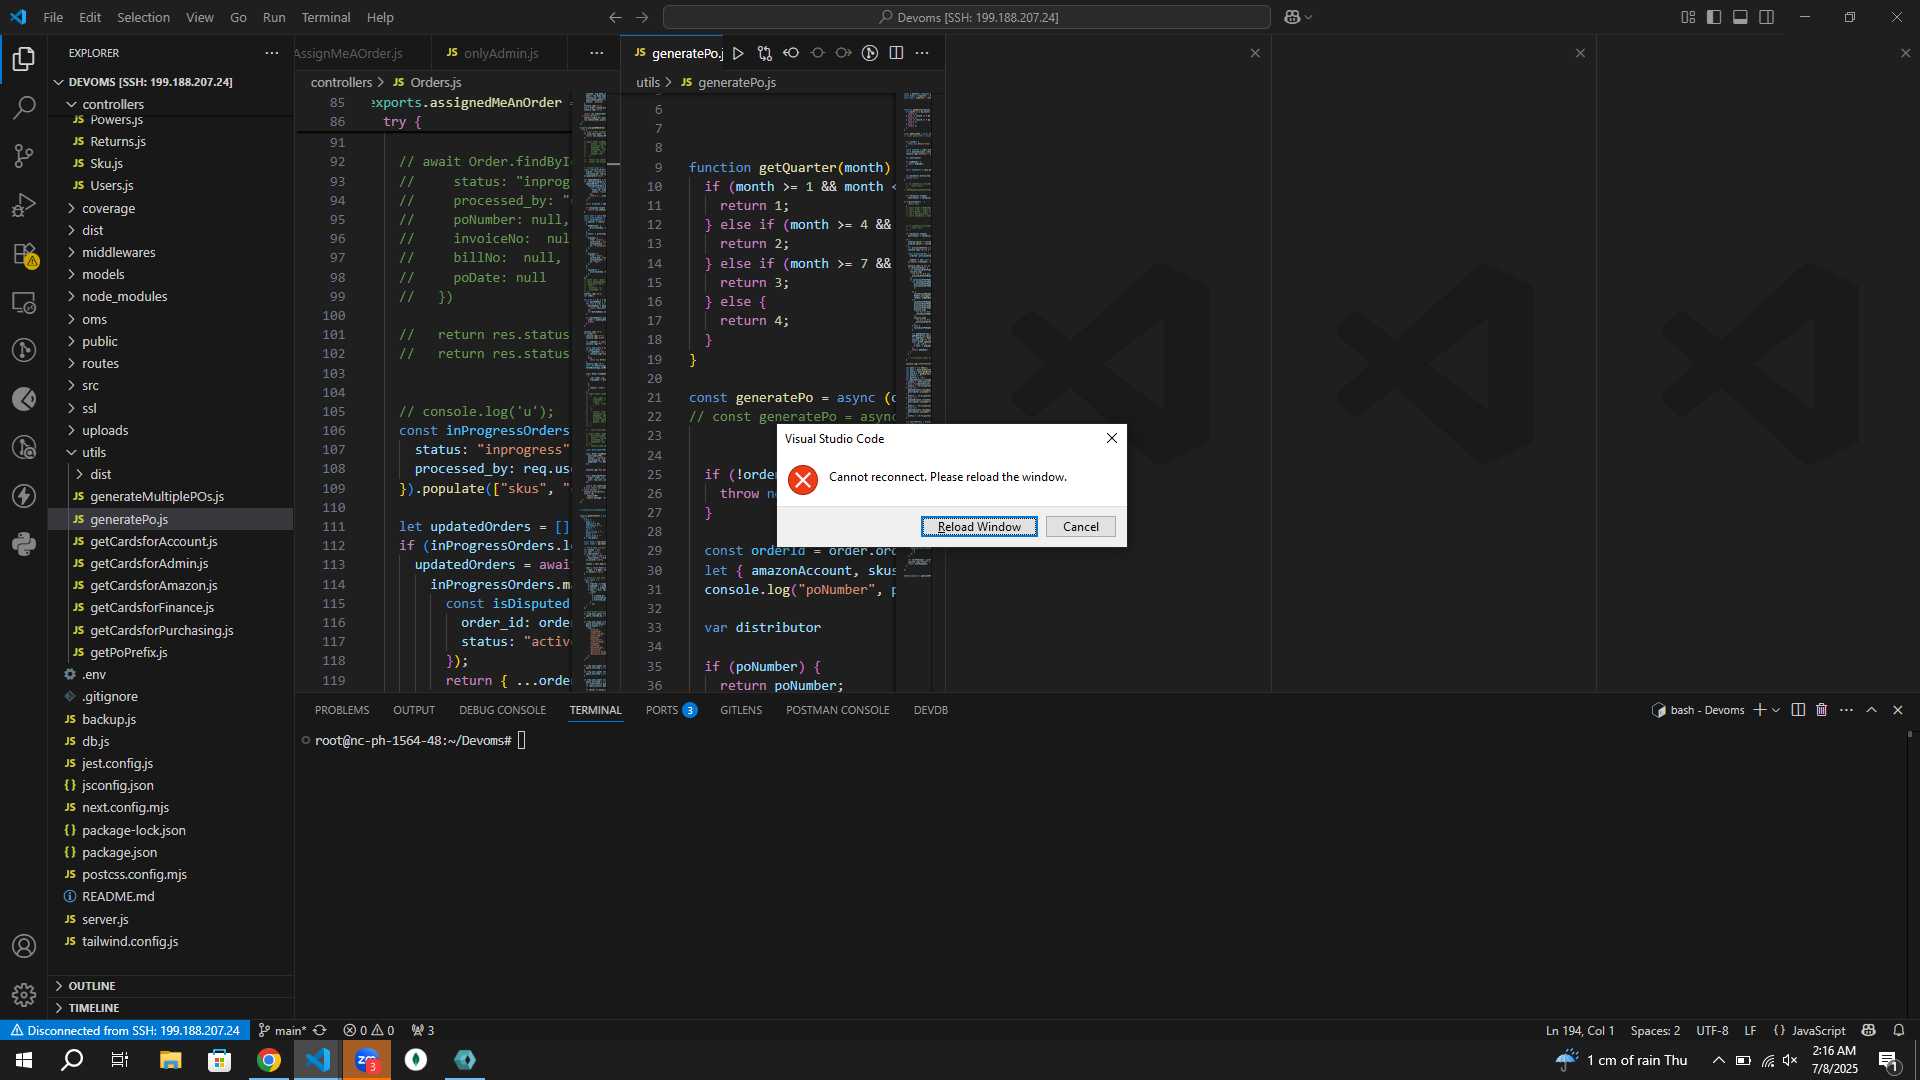The height and width of the screenshot is (1080, 1920).
Task: Click the Windows Start button
Action: 24,1060
